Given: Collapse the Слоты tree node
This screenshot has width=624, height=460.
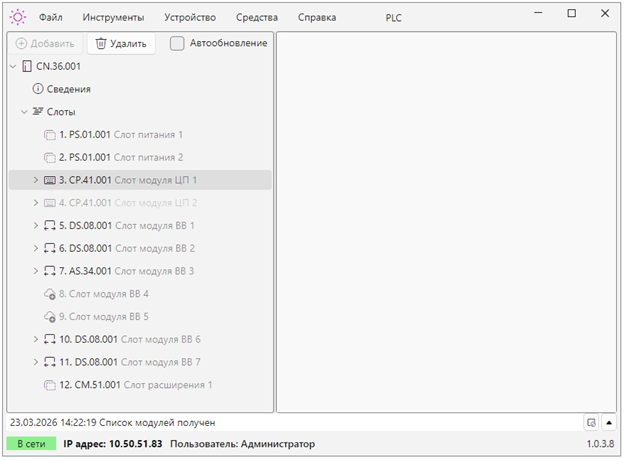Looking at the screenshot, I should (24, 112).
